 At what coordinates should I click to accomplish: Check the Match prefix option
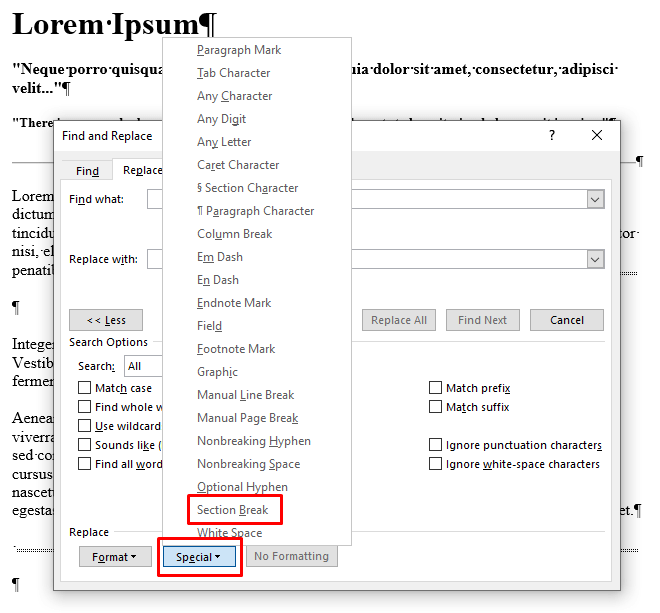435,388
